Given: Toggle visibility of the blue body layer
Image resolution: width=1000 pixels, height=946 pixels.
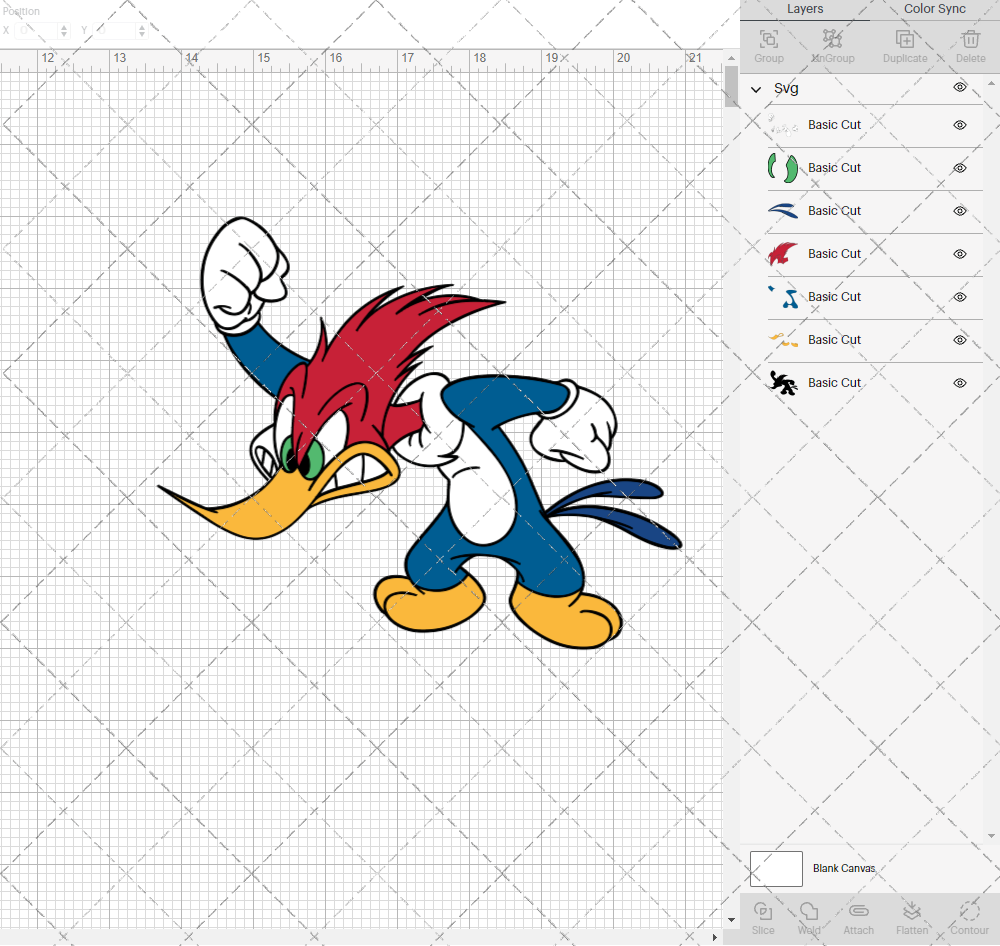Looking at the screenshot, I should click(960, 297).
